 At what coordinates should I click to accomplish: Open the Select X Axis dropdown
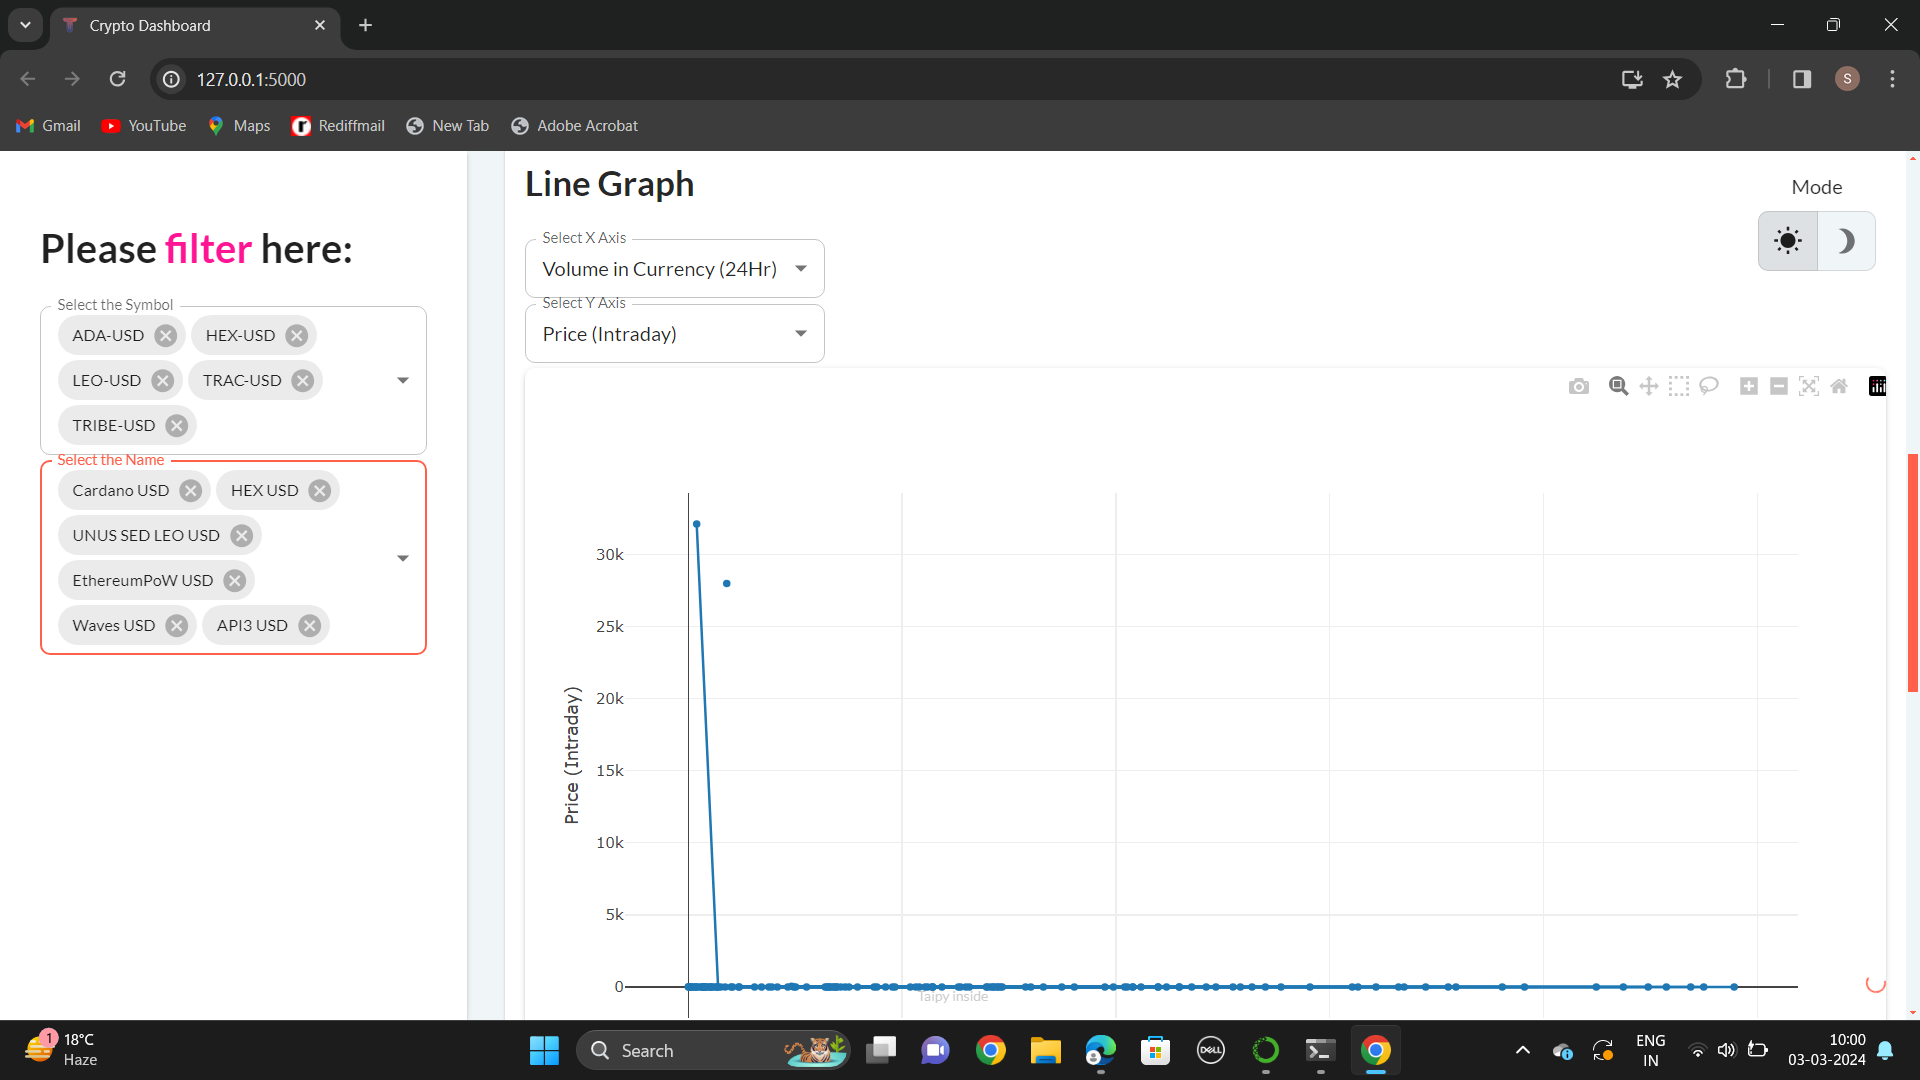click(x=674, y=269)
